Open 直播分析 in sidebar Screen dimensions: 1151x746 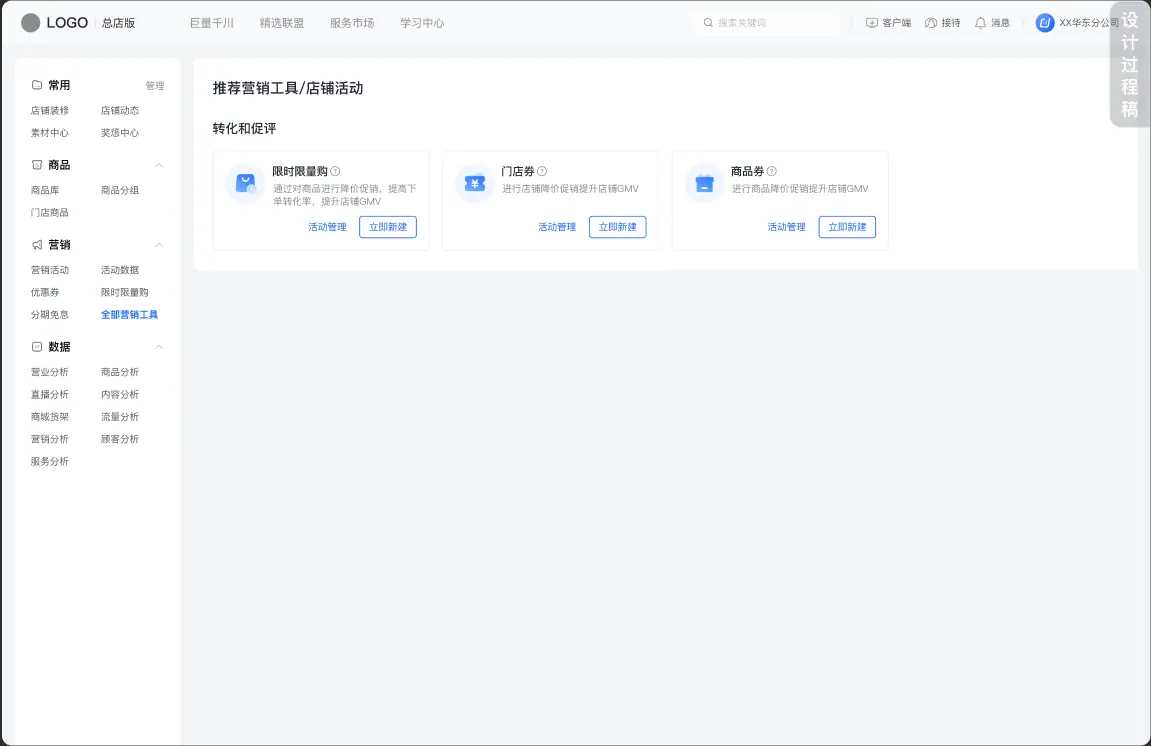(x=50, y=394)
